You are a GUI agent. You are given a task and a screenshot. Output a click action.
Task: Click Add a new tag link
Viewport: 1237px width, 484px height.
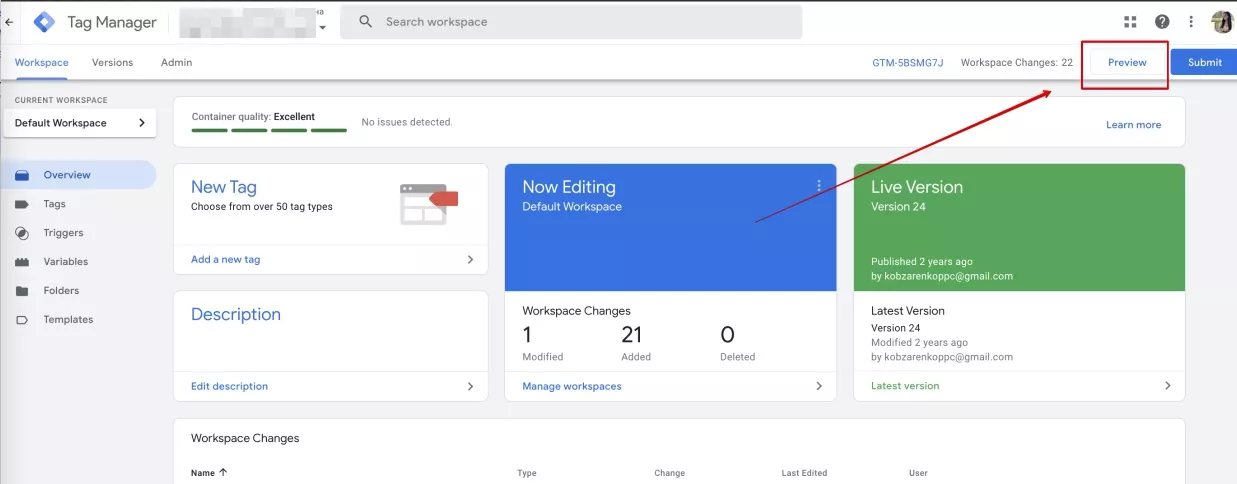(225, 259)
